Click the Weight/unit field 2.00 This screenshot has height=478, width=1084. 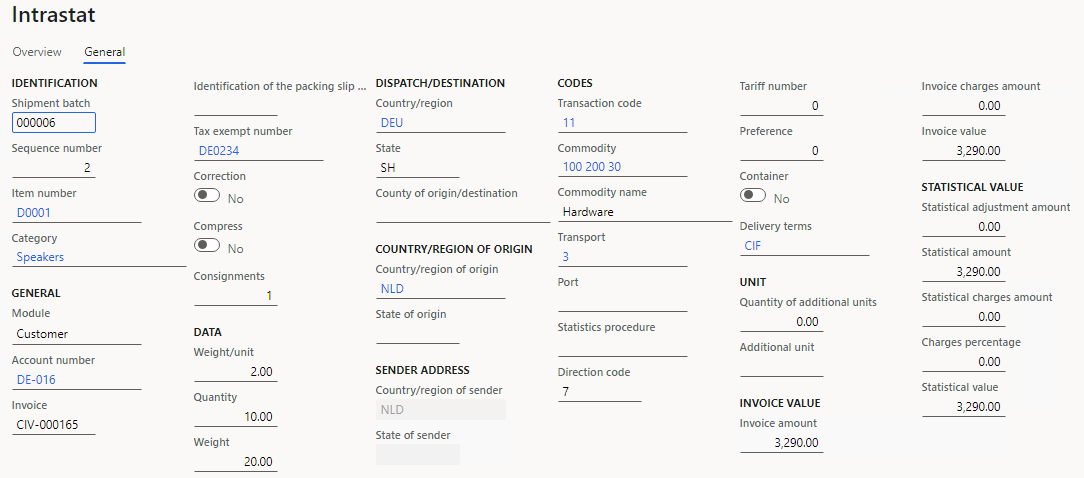(236, 372)
